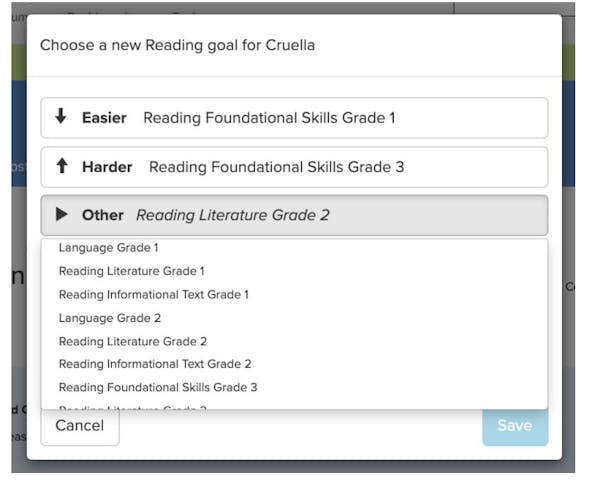Click the up arrow icon beside Harder
Screen dimensions: 600x490
(x=62, y=167)
